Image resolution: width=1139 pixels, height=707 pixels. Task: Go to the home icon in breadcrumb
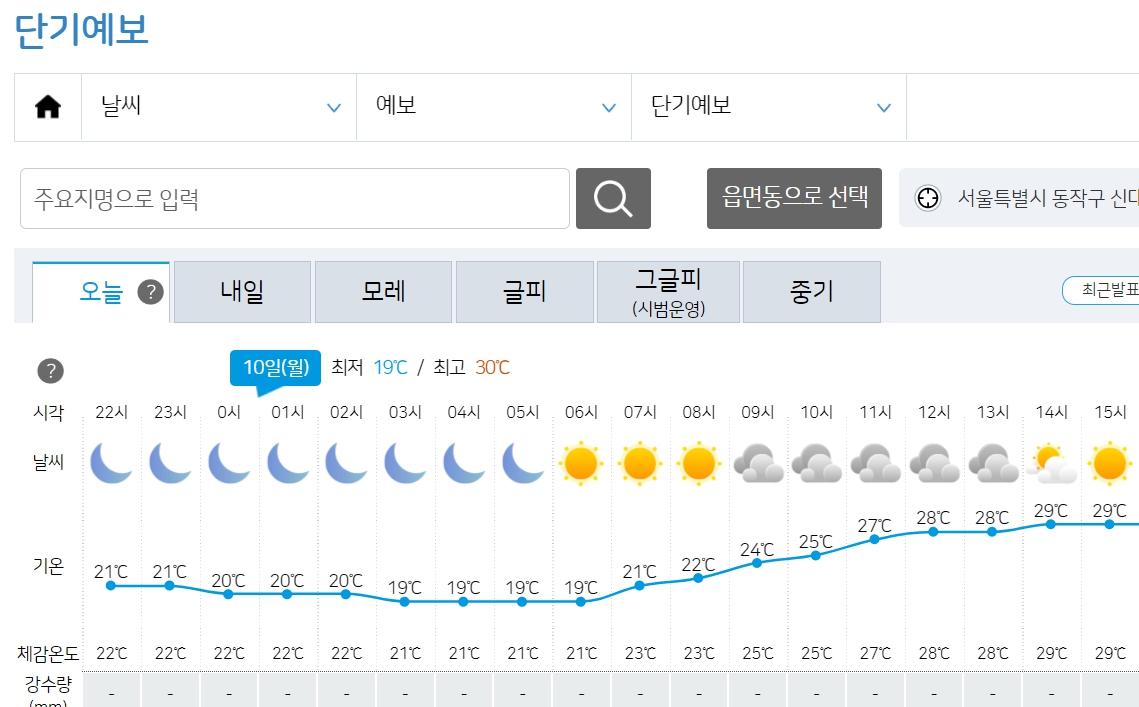click(x=48, y=107)
